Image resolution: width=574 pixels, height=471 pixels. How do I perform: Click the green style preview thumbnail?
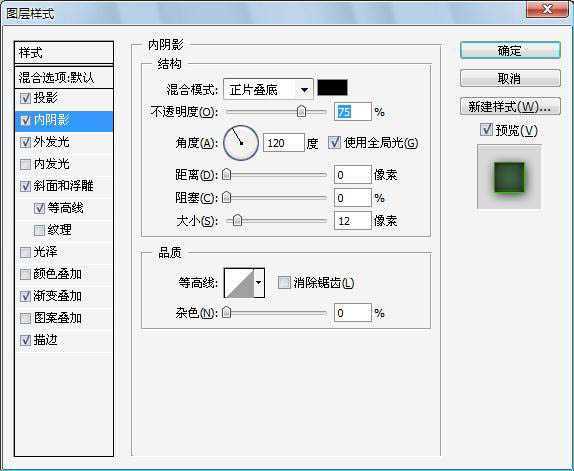(x=509, y=176)
